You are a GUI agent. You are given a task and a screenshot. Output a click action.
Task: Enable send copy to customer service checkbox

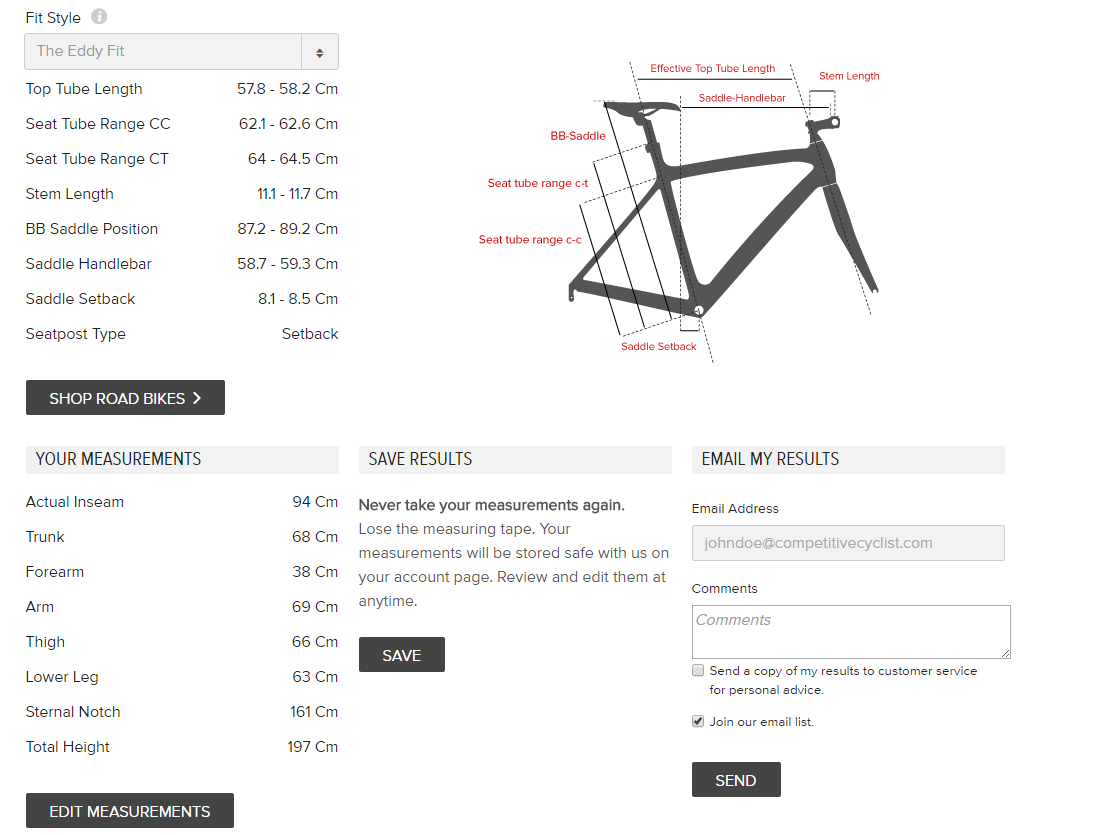698,671
